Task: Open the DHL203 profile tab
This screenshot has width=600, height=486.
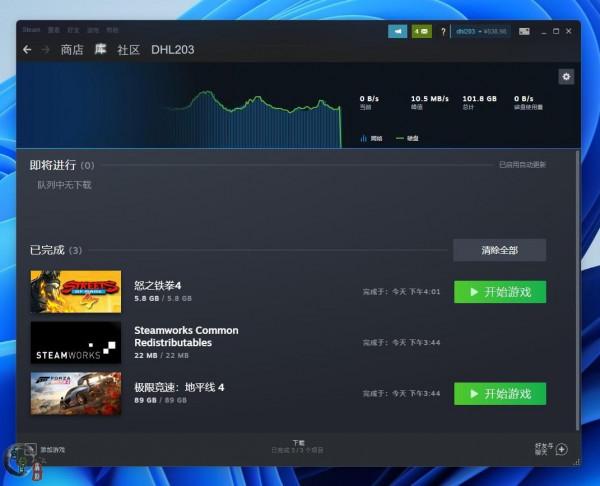Action: (172, 49)
